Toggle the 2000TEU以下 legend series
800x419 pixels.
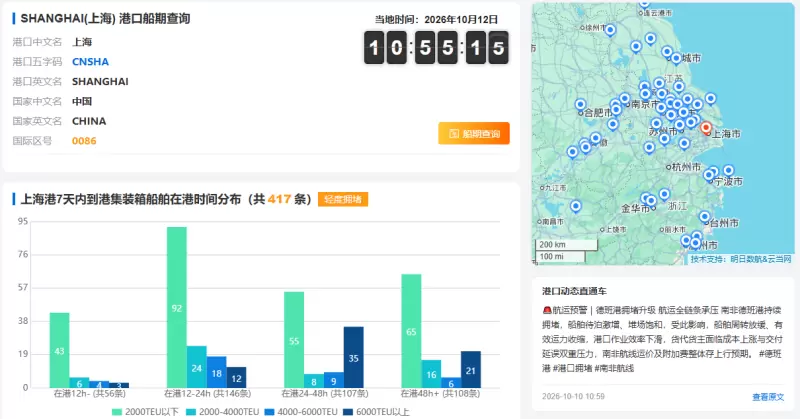pos(145,412)
